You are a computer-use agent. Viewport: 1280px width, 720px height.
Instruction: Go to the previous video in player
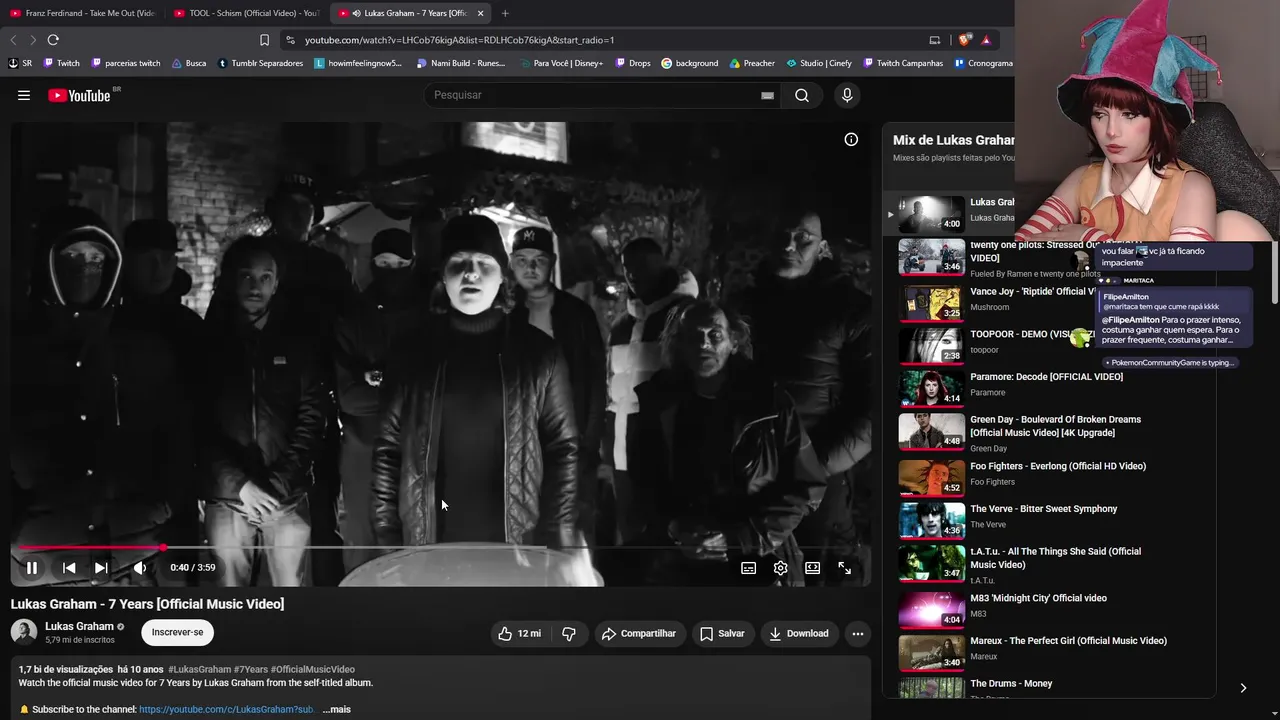(69, 568)
